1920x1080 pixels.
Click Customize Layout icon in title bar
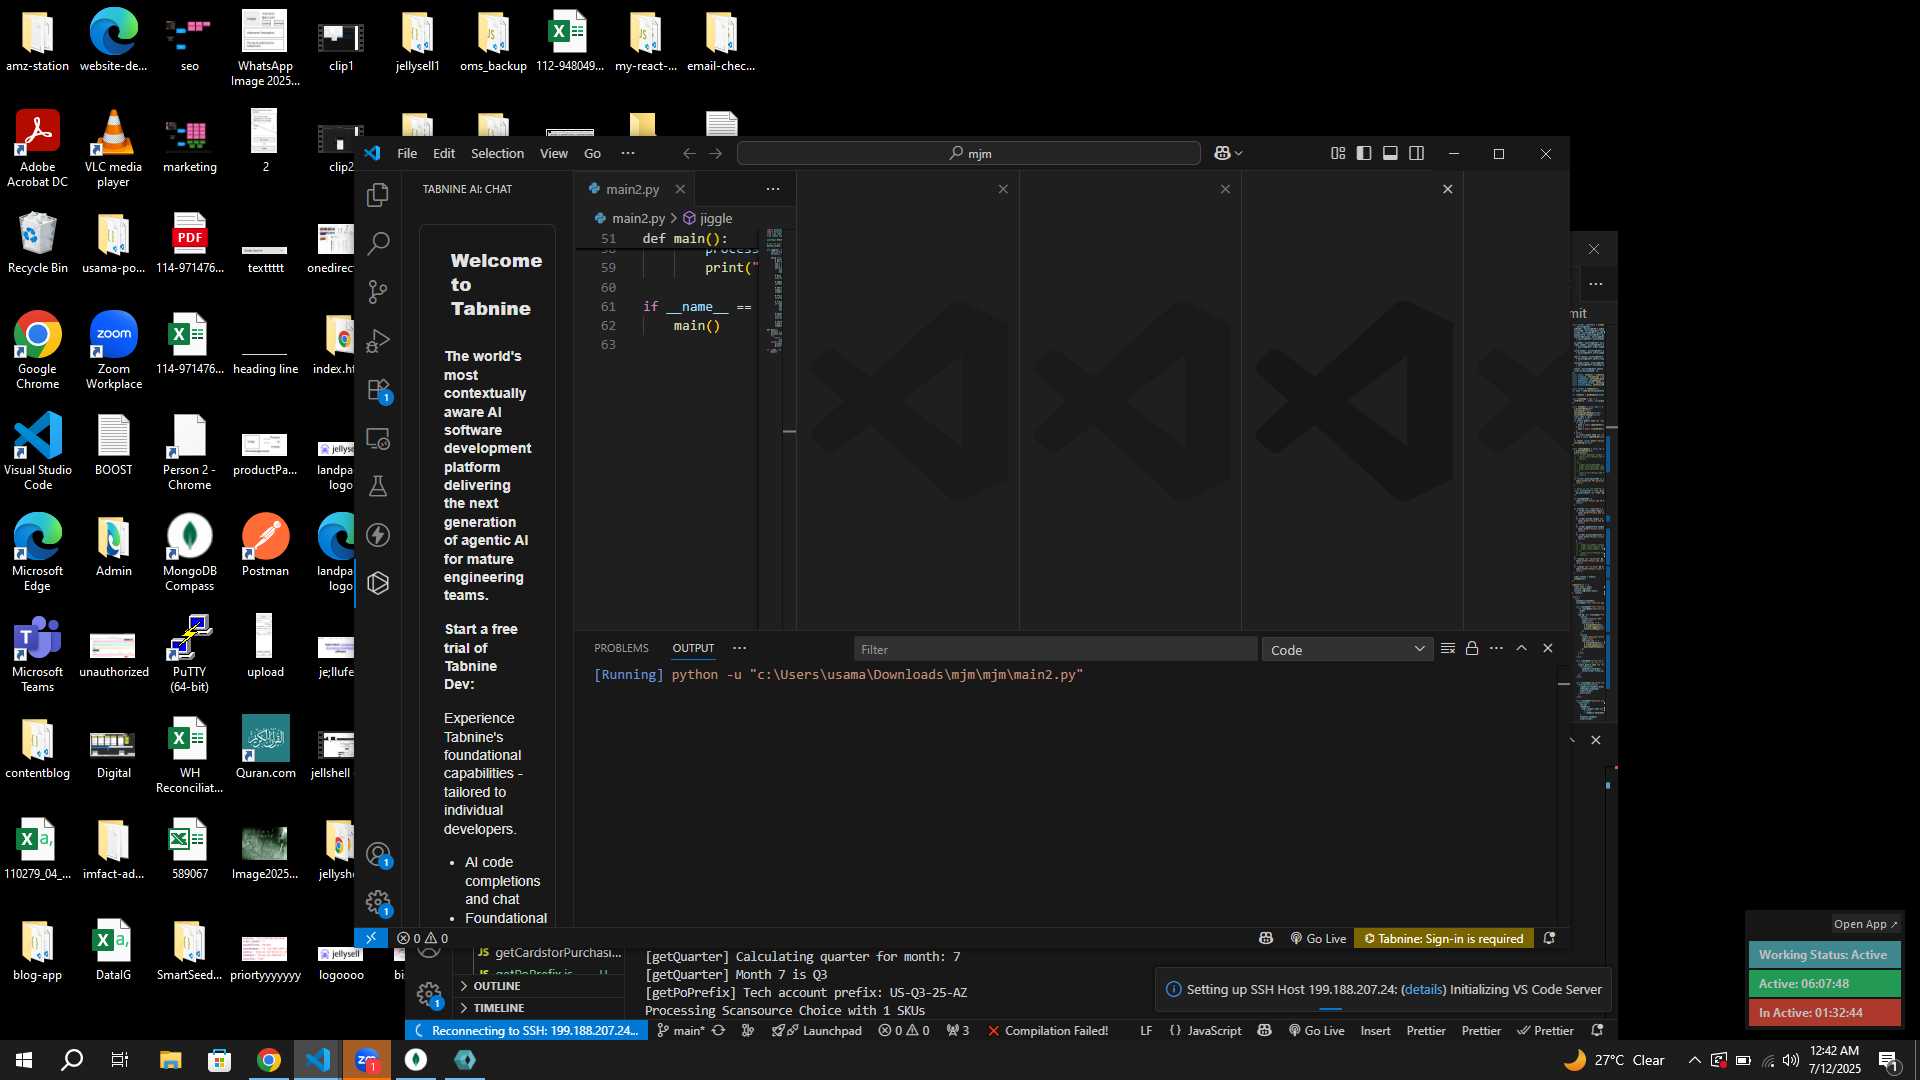pos(1338,153)
